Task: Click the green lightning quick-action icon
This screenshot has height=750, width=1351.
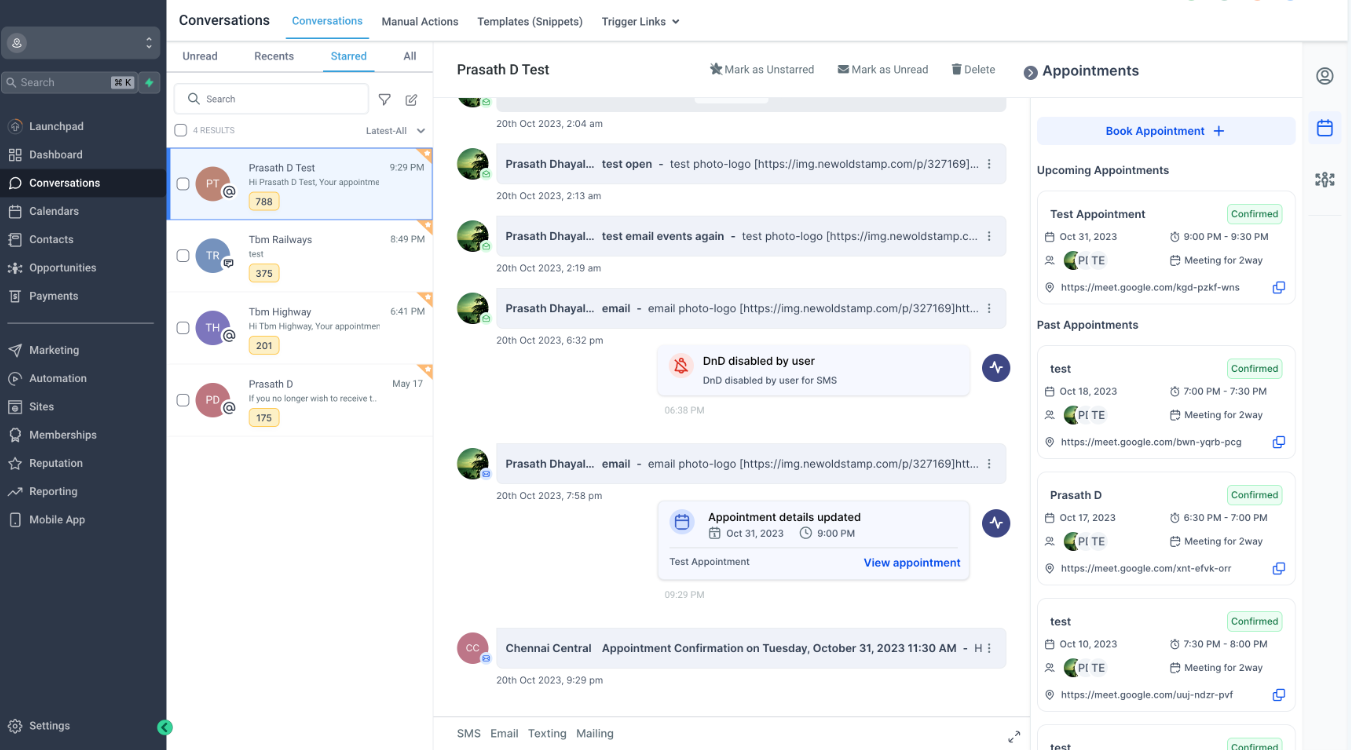Action: point(149,83)
